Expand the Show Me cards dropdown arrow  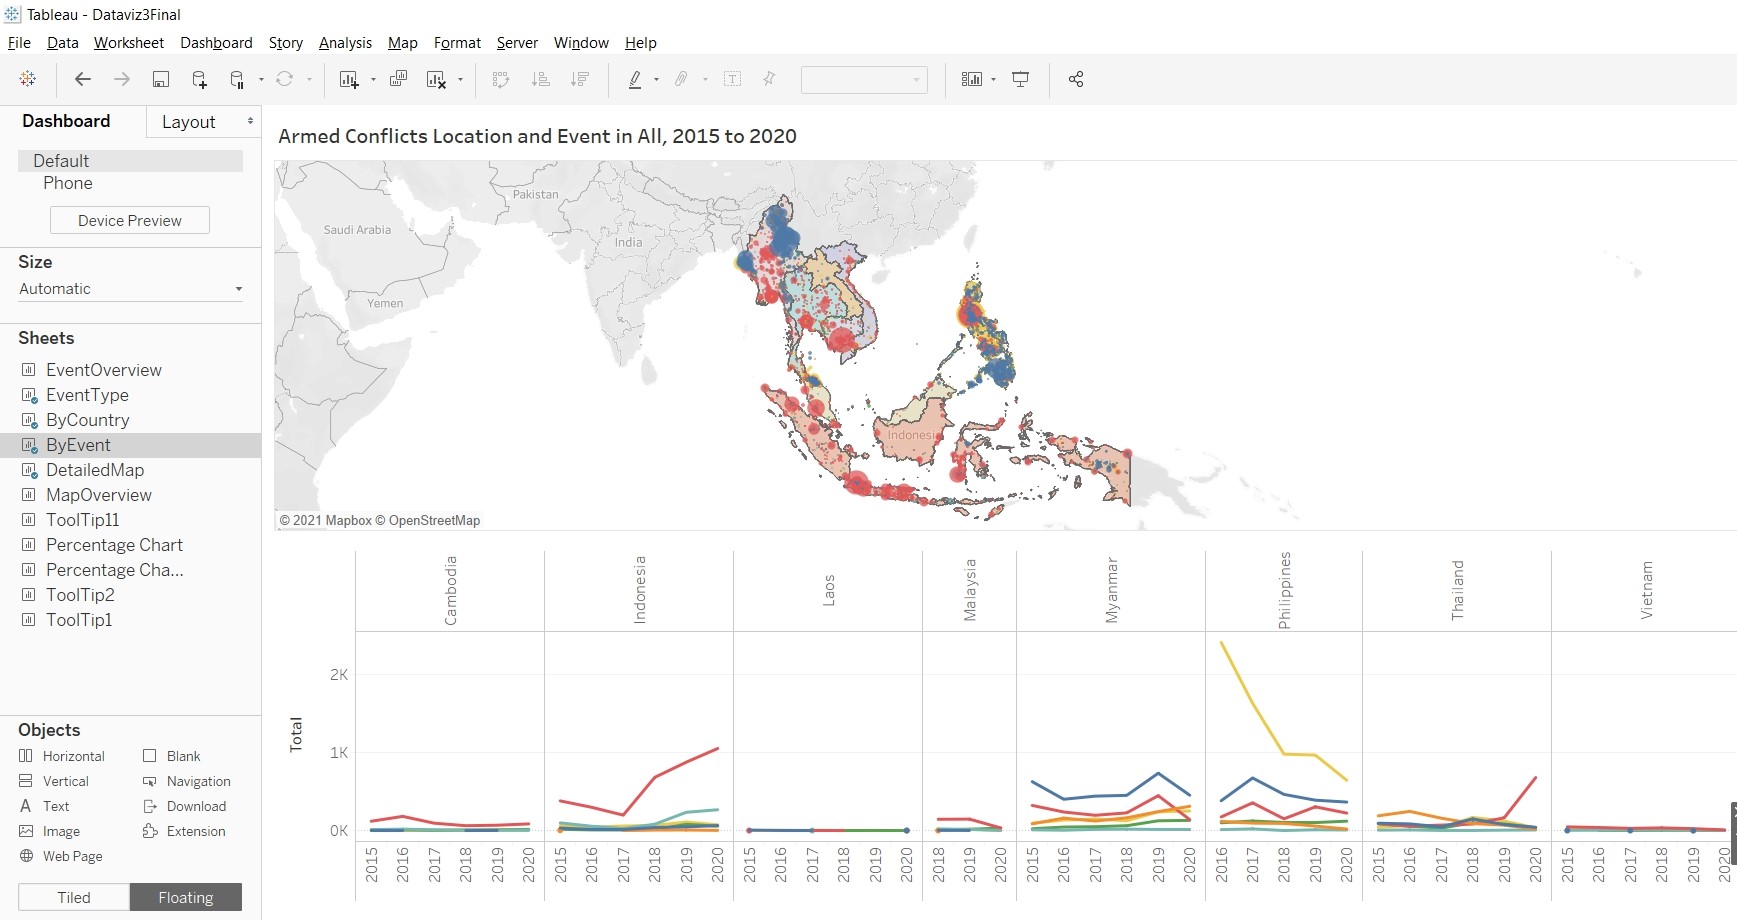[x=993, y=79]
